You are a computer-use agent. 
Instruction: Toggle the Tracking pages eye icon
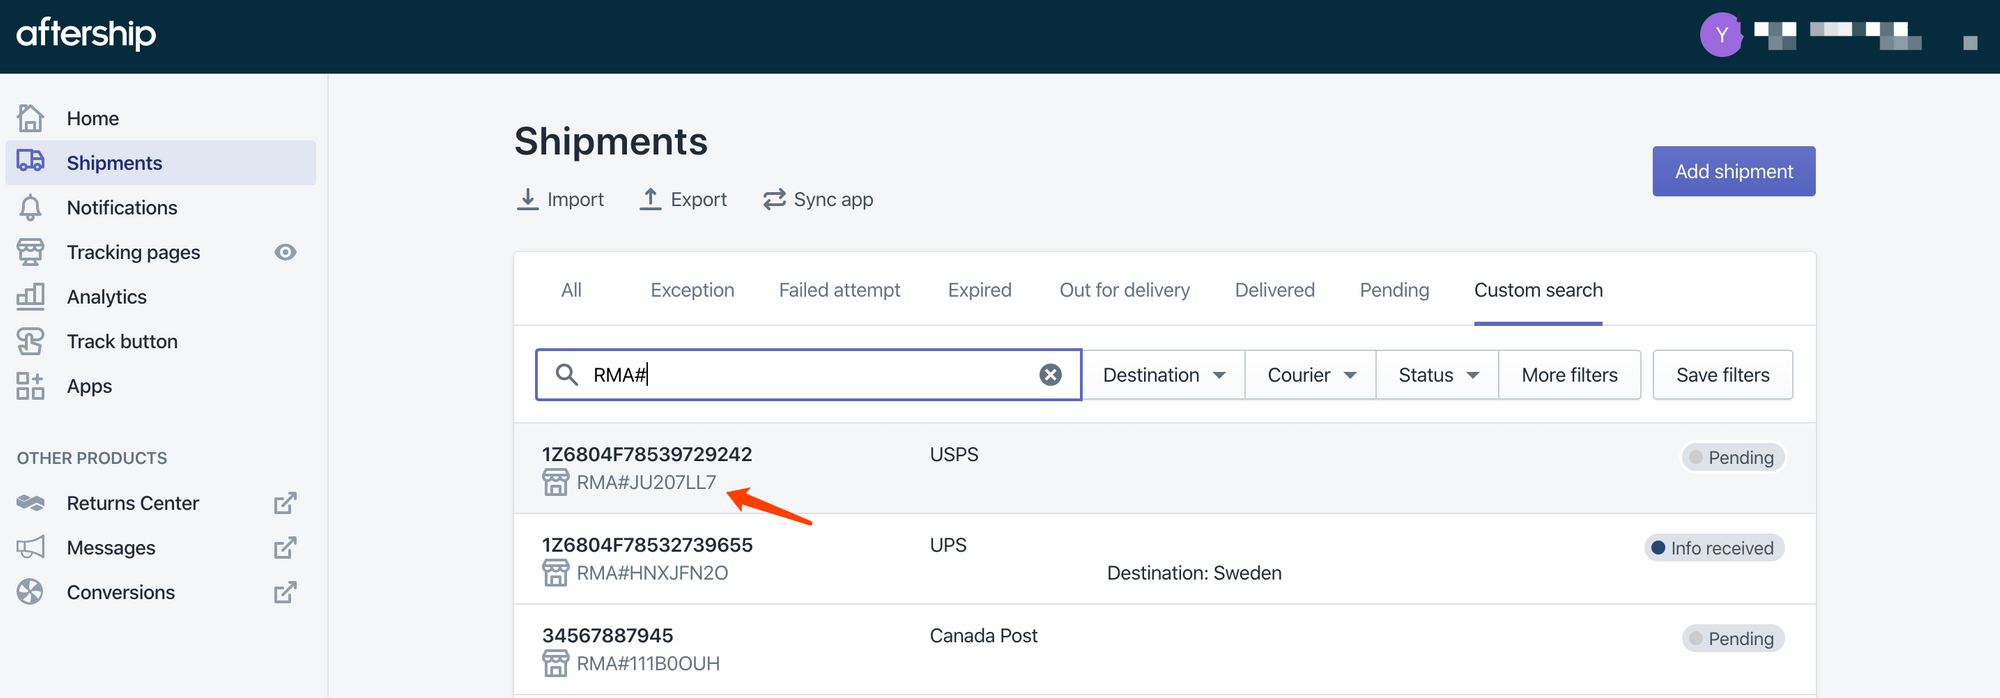pyautogui.click(x=285, y=252)
